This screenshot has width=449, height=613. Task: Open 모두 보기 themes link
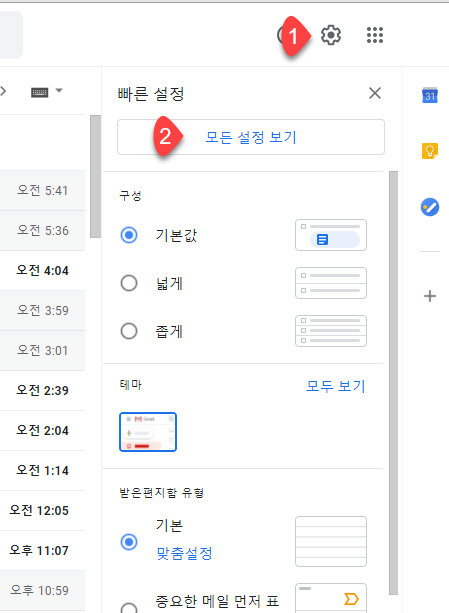pos(335,386)
